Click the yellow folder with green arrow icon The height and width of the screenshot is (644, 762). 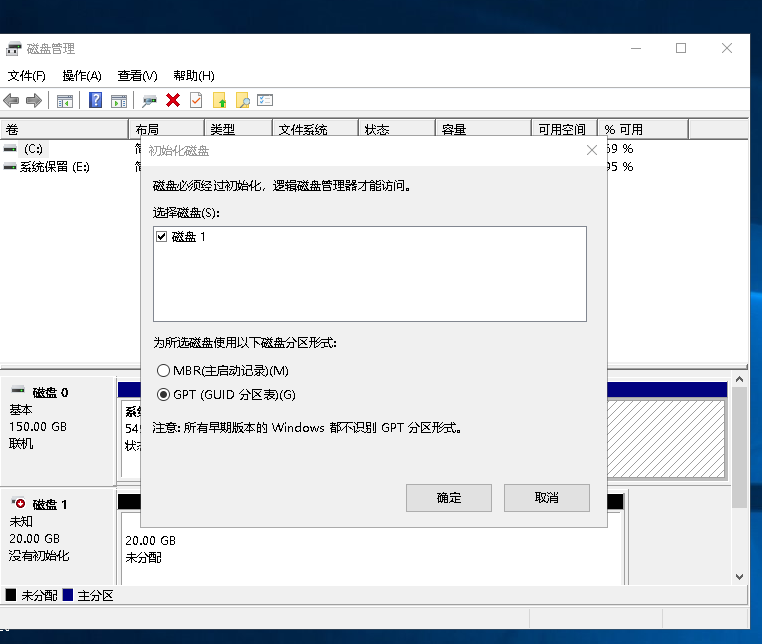[220, 100]
